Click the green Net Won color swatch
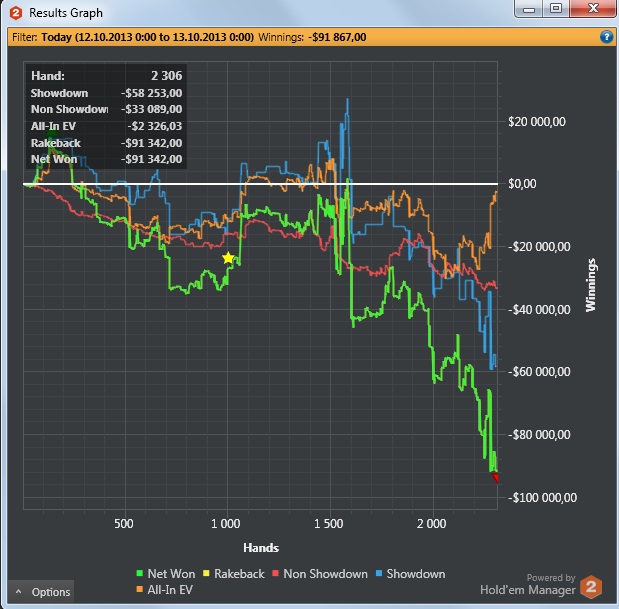619x609 pixels. [139, 573]
